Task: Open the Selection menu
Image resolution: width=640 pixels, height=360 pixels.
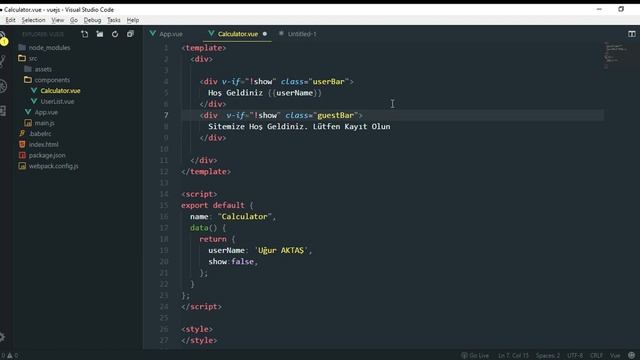Action: (x=33, y=20)
